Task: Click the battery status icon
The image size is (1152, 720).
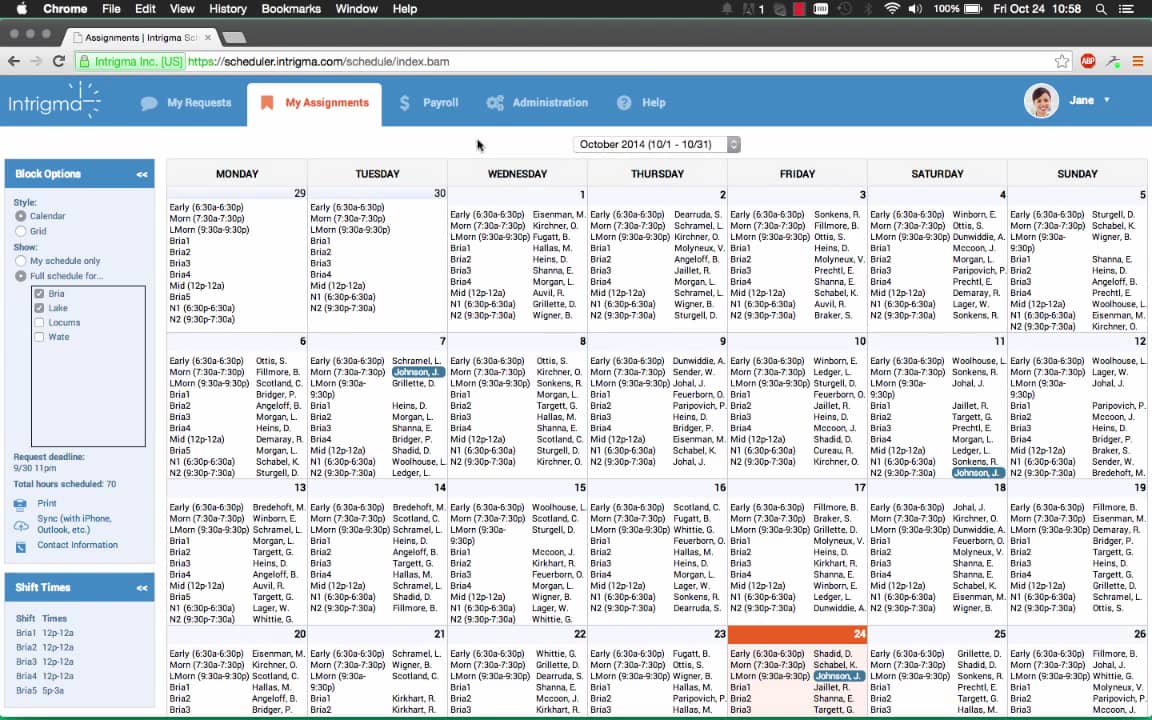Action: coord(973,9)
